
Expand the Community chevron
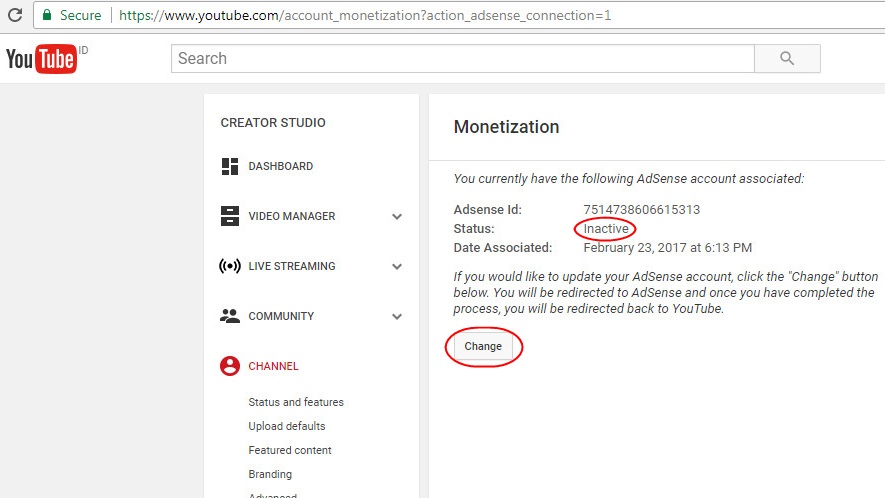397,316
